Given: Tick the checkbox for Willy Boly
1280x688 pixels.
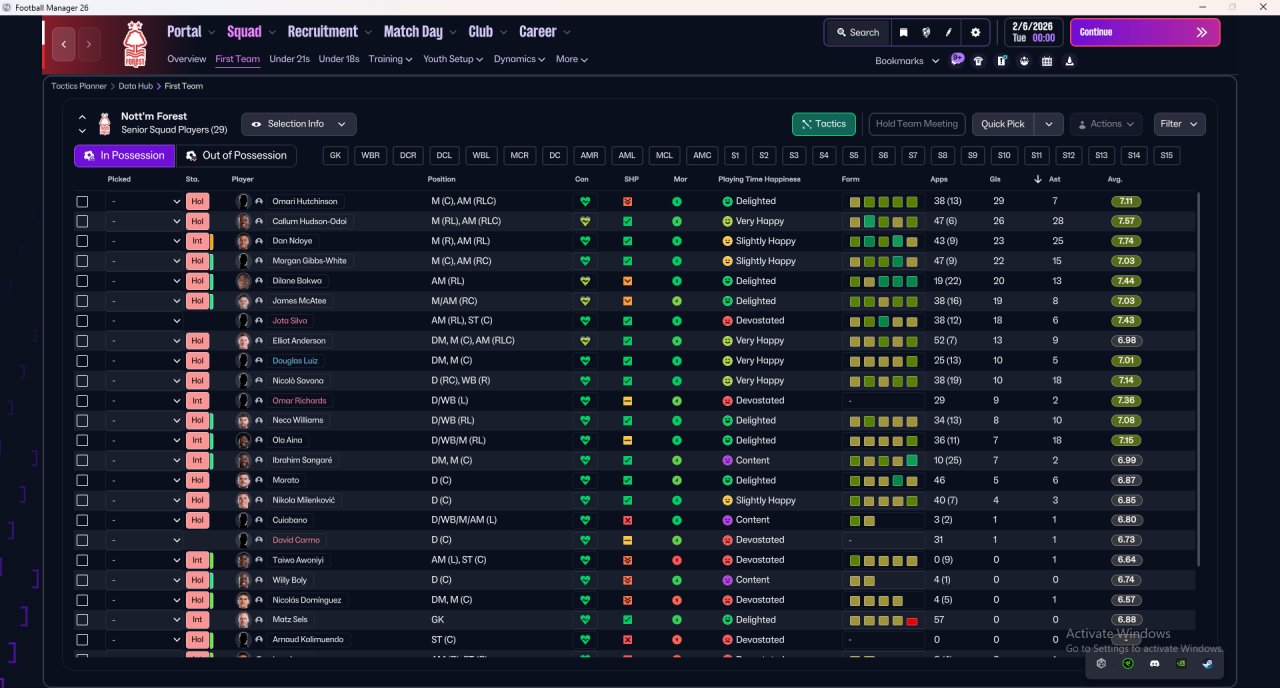Looking at the screenshot, I should coord(82,580).
